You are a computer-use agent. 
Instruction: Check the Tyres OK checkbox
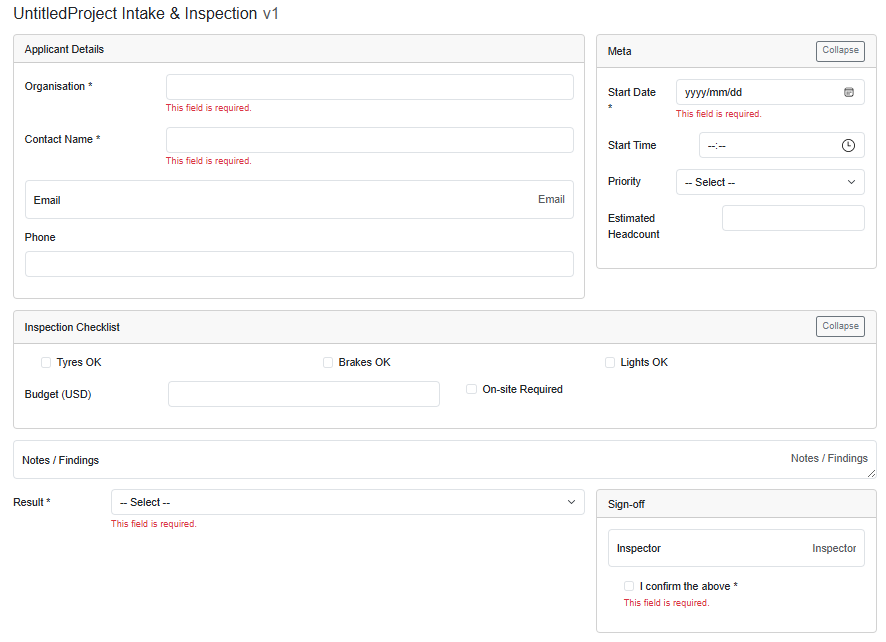pyautogui.click(x=45, y=362)
